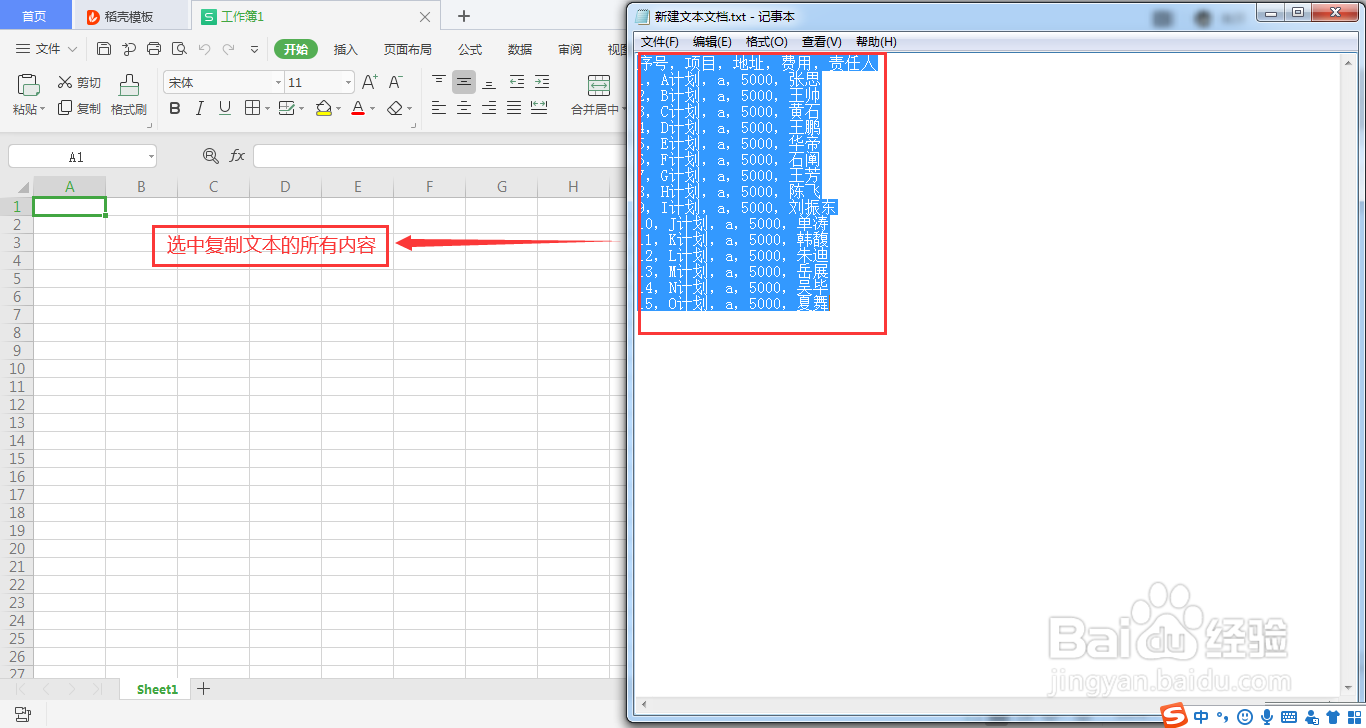
Task: Align text left
Action: 439,108
